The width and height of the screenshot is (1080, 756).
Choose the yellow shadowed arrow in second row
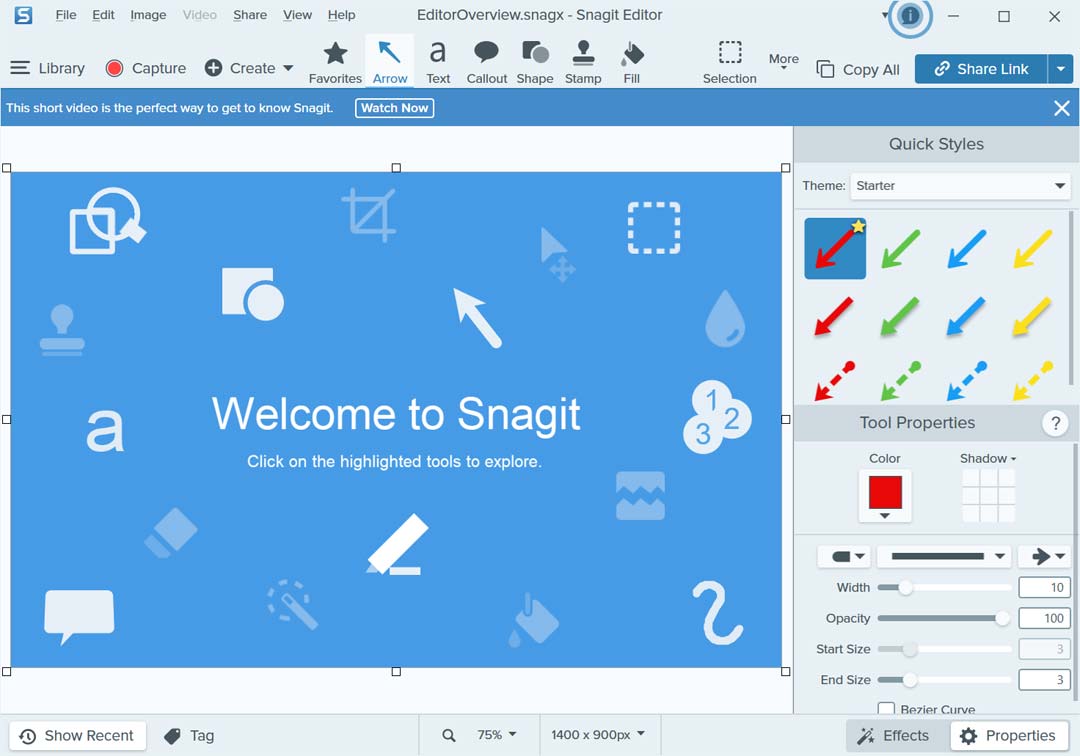(1032, 316)
